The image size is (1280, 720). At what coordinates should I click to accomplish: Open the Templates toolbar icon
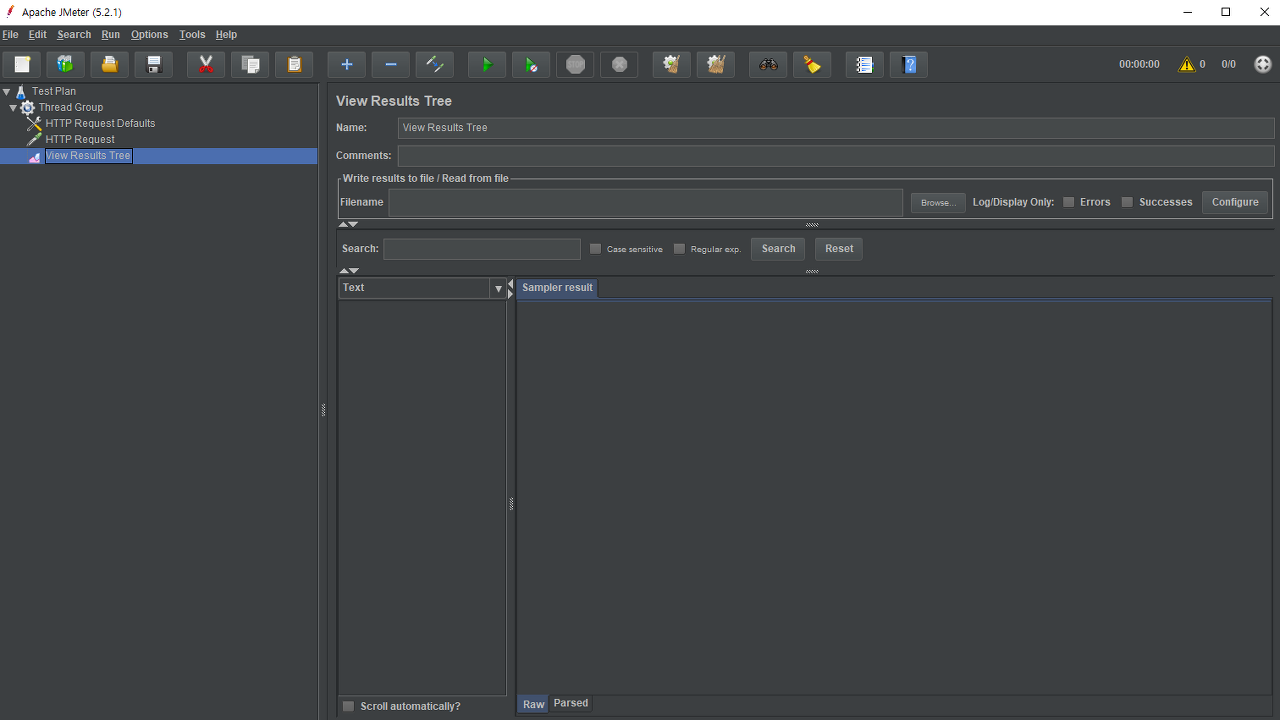pyautogui.click(x=66, y=65)
